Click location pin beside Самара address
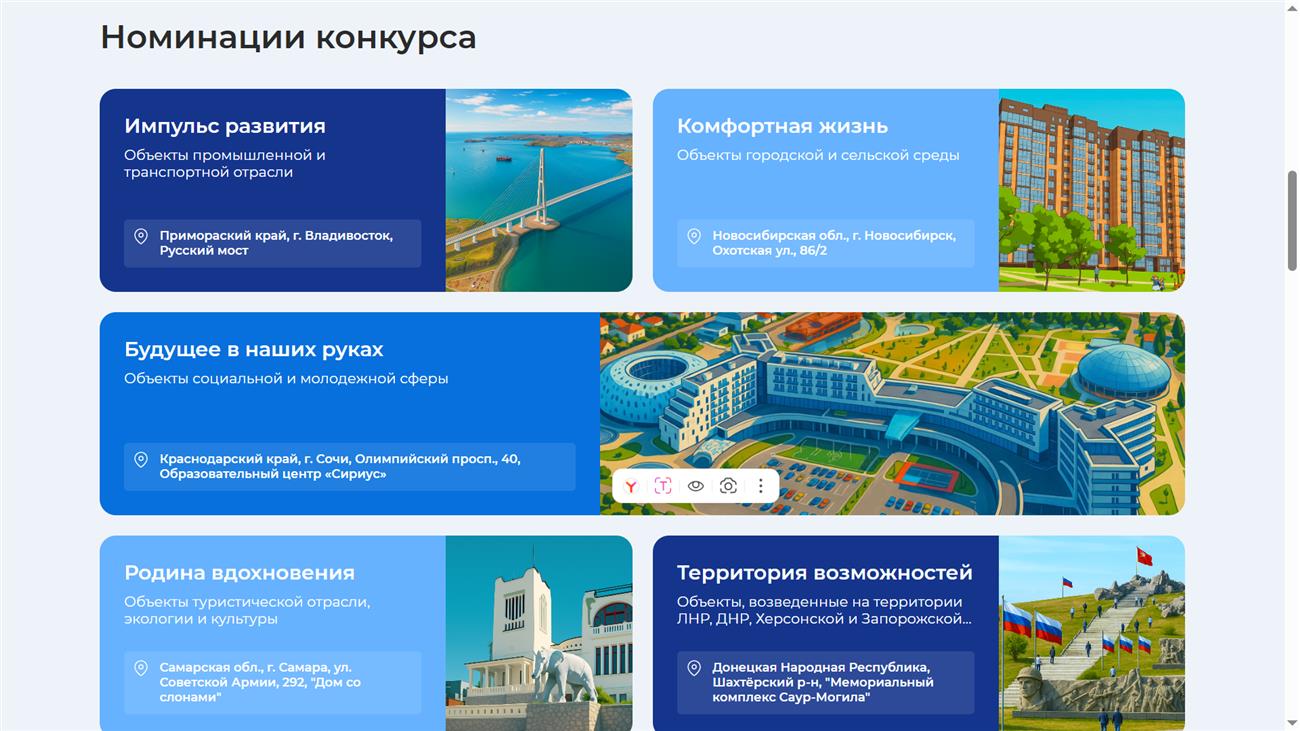1300x731 pixels. pos(141,668)
